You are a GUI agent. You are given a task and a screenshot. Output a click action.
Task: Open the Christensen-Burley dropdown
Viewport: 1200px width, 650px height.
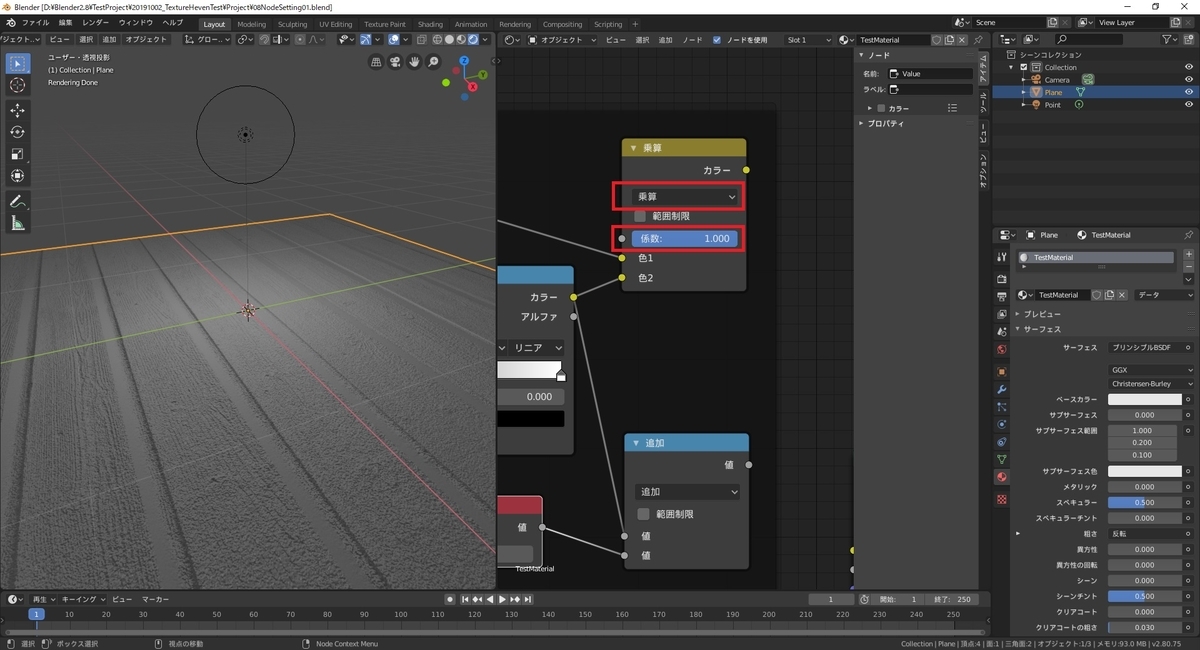tap(1152, 384)
